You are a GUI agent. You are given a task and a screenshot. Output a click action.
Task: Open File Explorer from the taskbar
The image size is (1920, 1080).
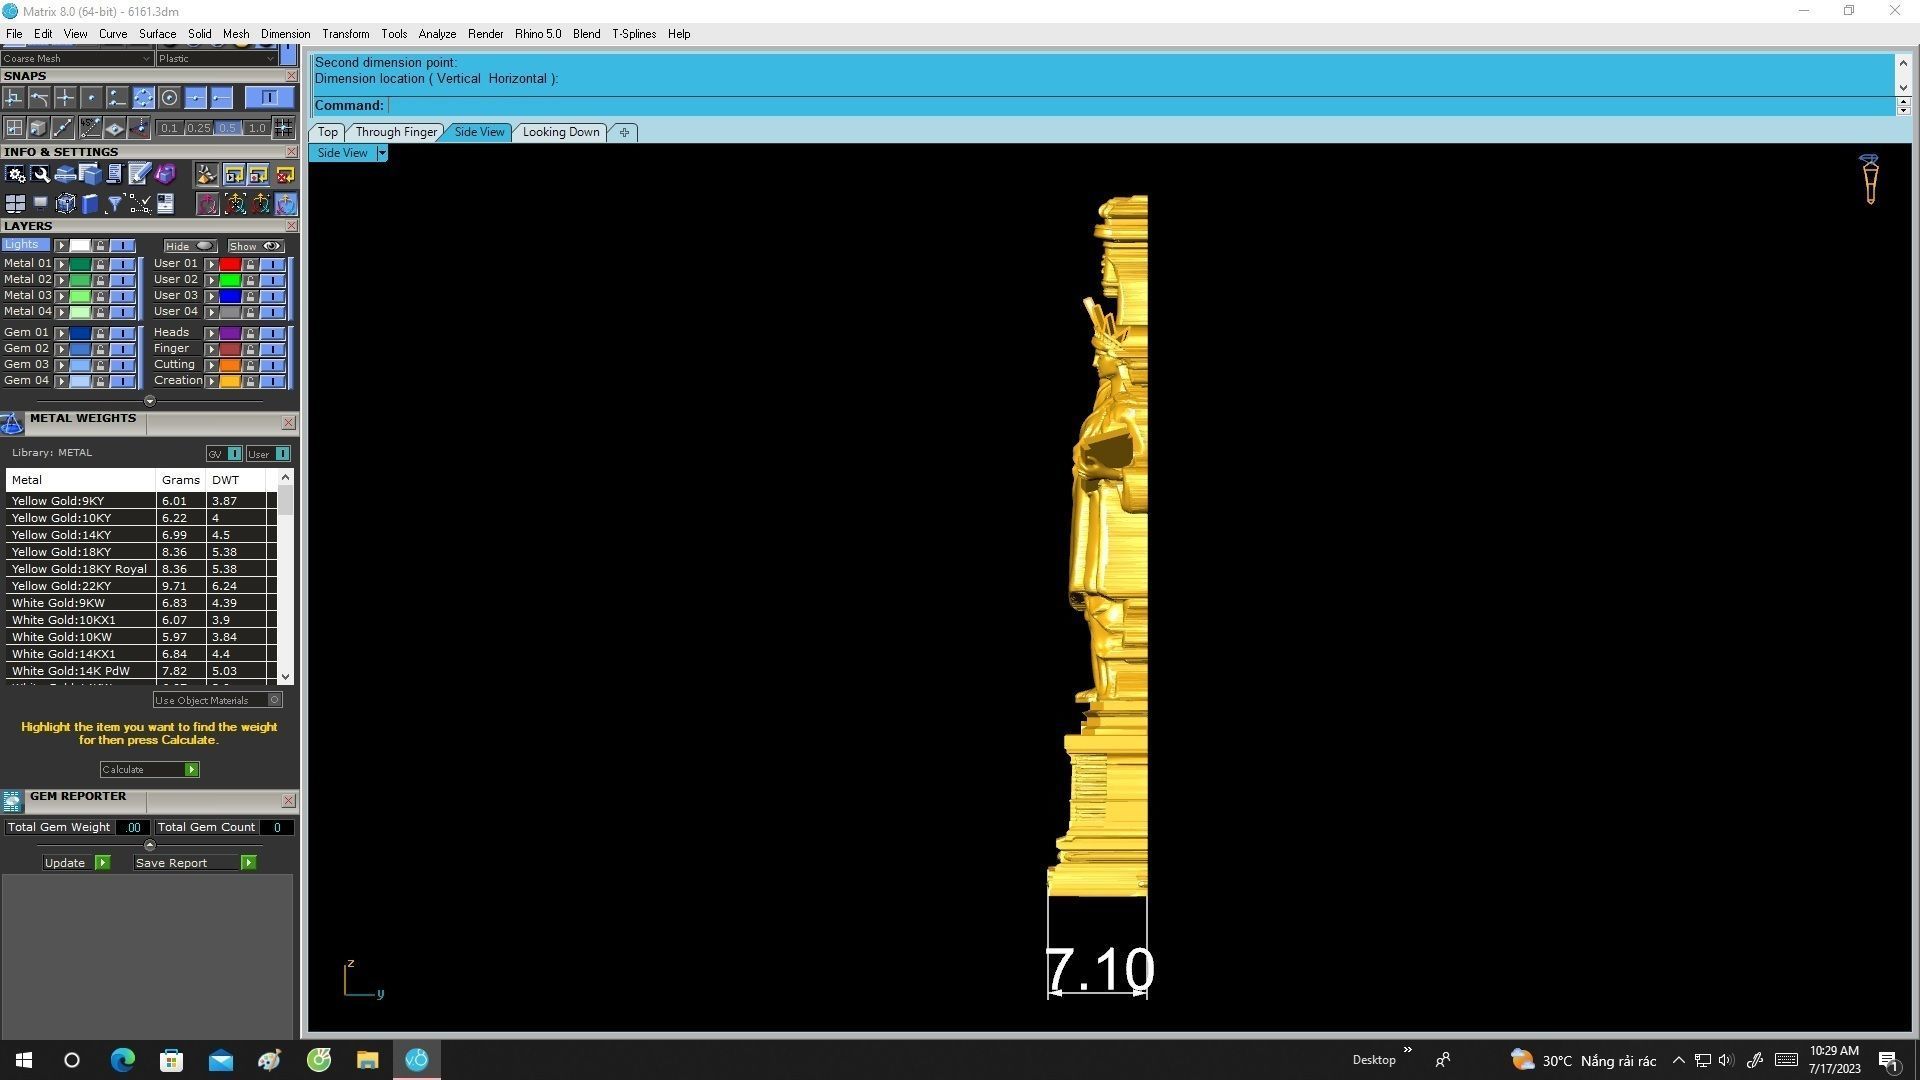tap(367, 1060)
